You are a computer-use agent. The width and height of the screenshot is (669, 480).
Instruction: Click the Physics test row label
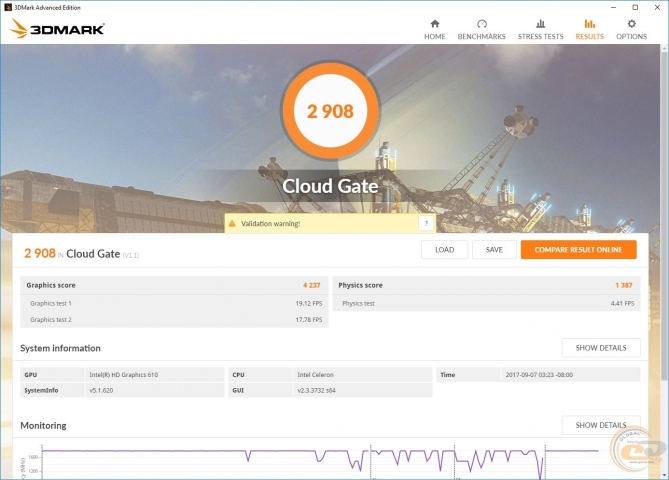pos(358,303)
